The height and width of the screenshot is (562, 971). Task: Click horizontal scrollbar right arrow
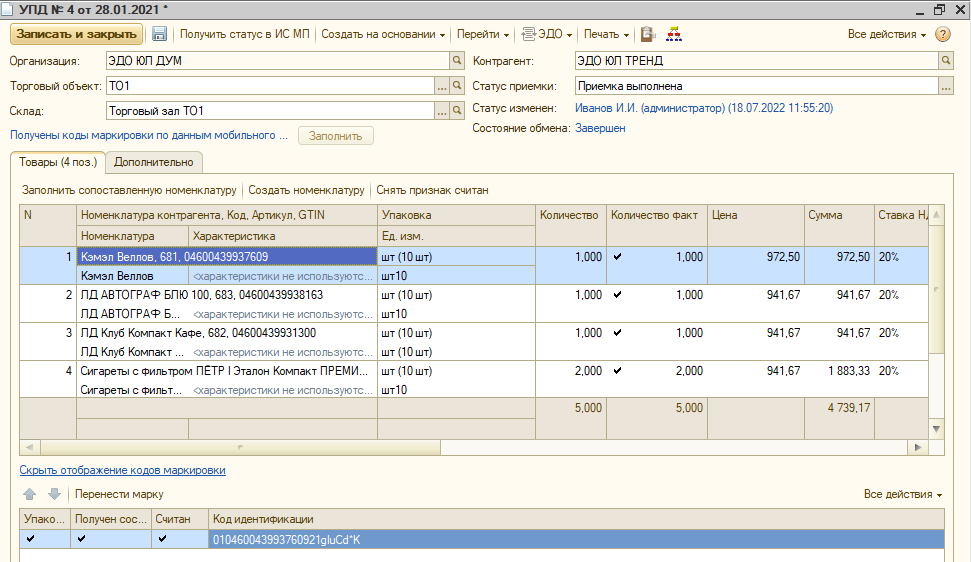click(918, 447)
